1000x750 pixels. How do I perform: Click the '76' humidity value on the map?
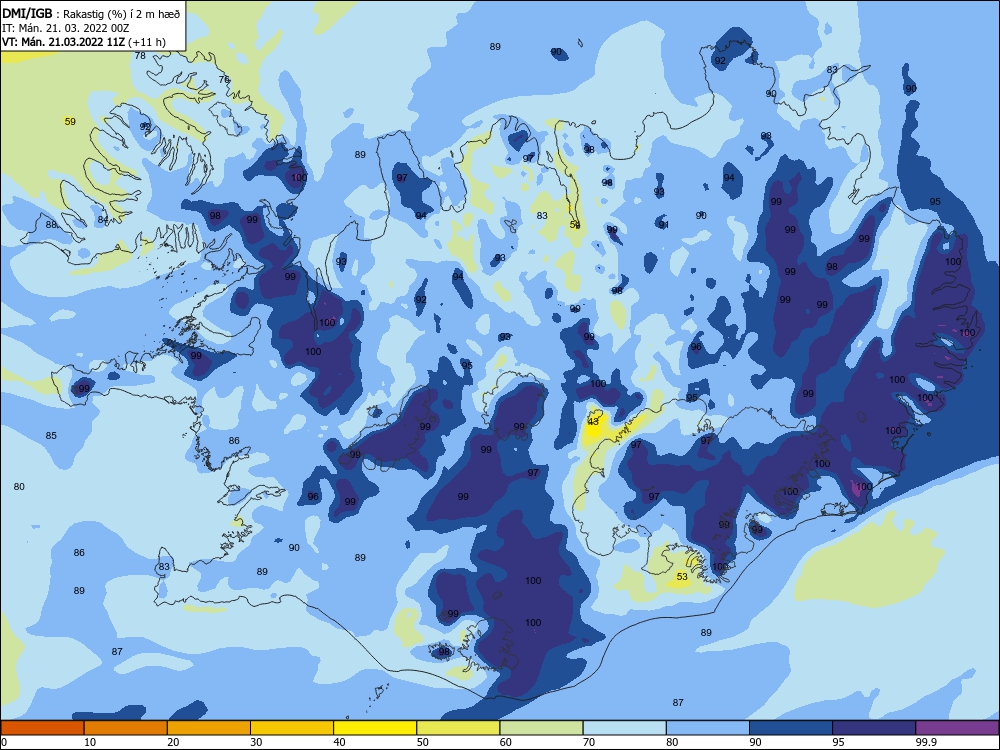(x=224, y=80)
